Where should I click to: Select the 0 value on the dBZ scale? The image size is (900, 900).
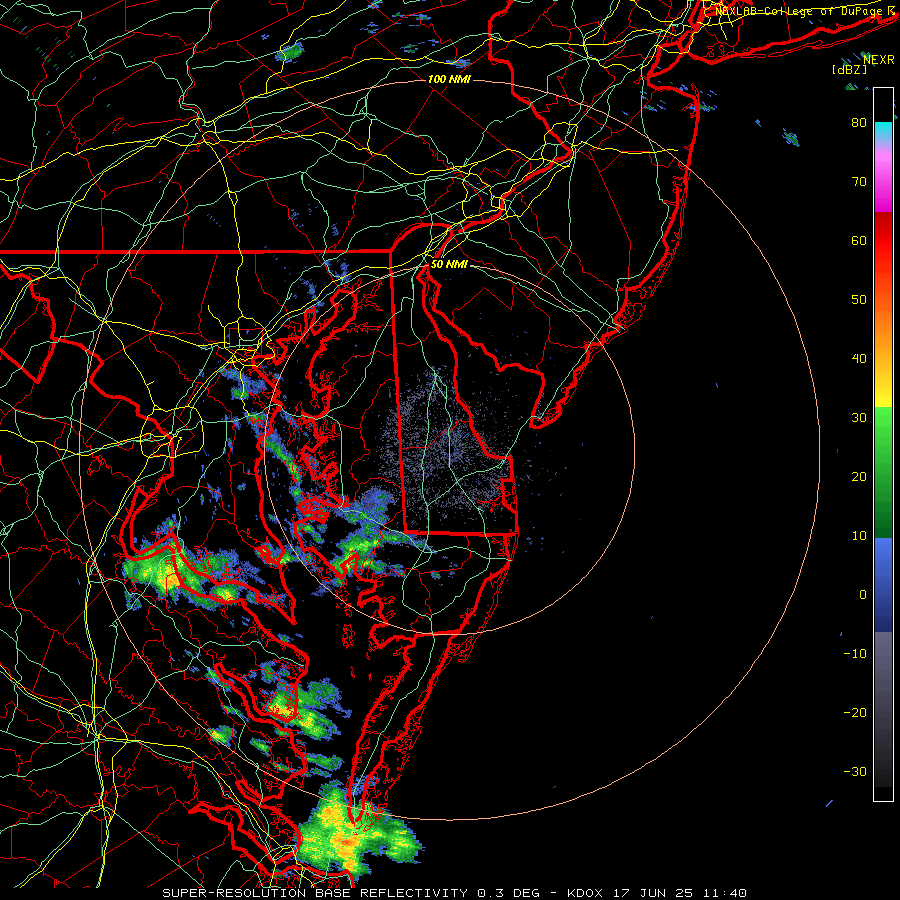tap(863, 595)
